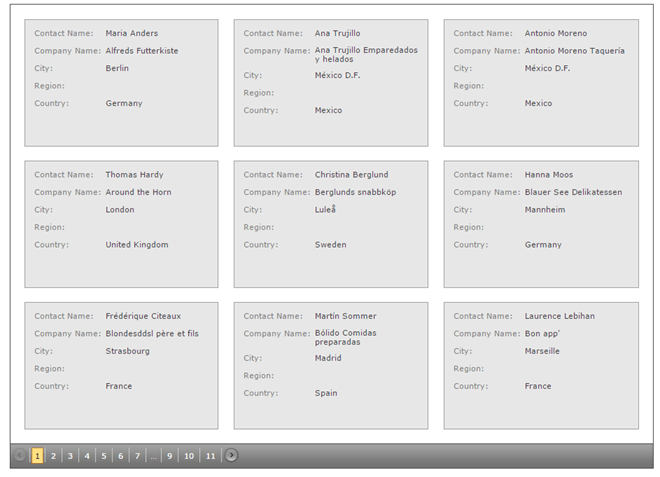This screenshot has height=477, width=660.
Task: Select the Hanna Moos contact name
Action: tap(549, 175)
